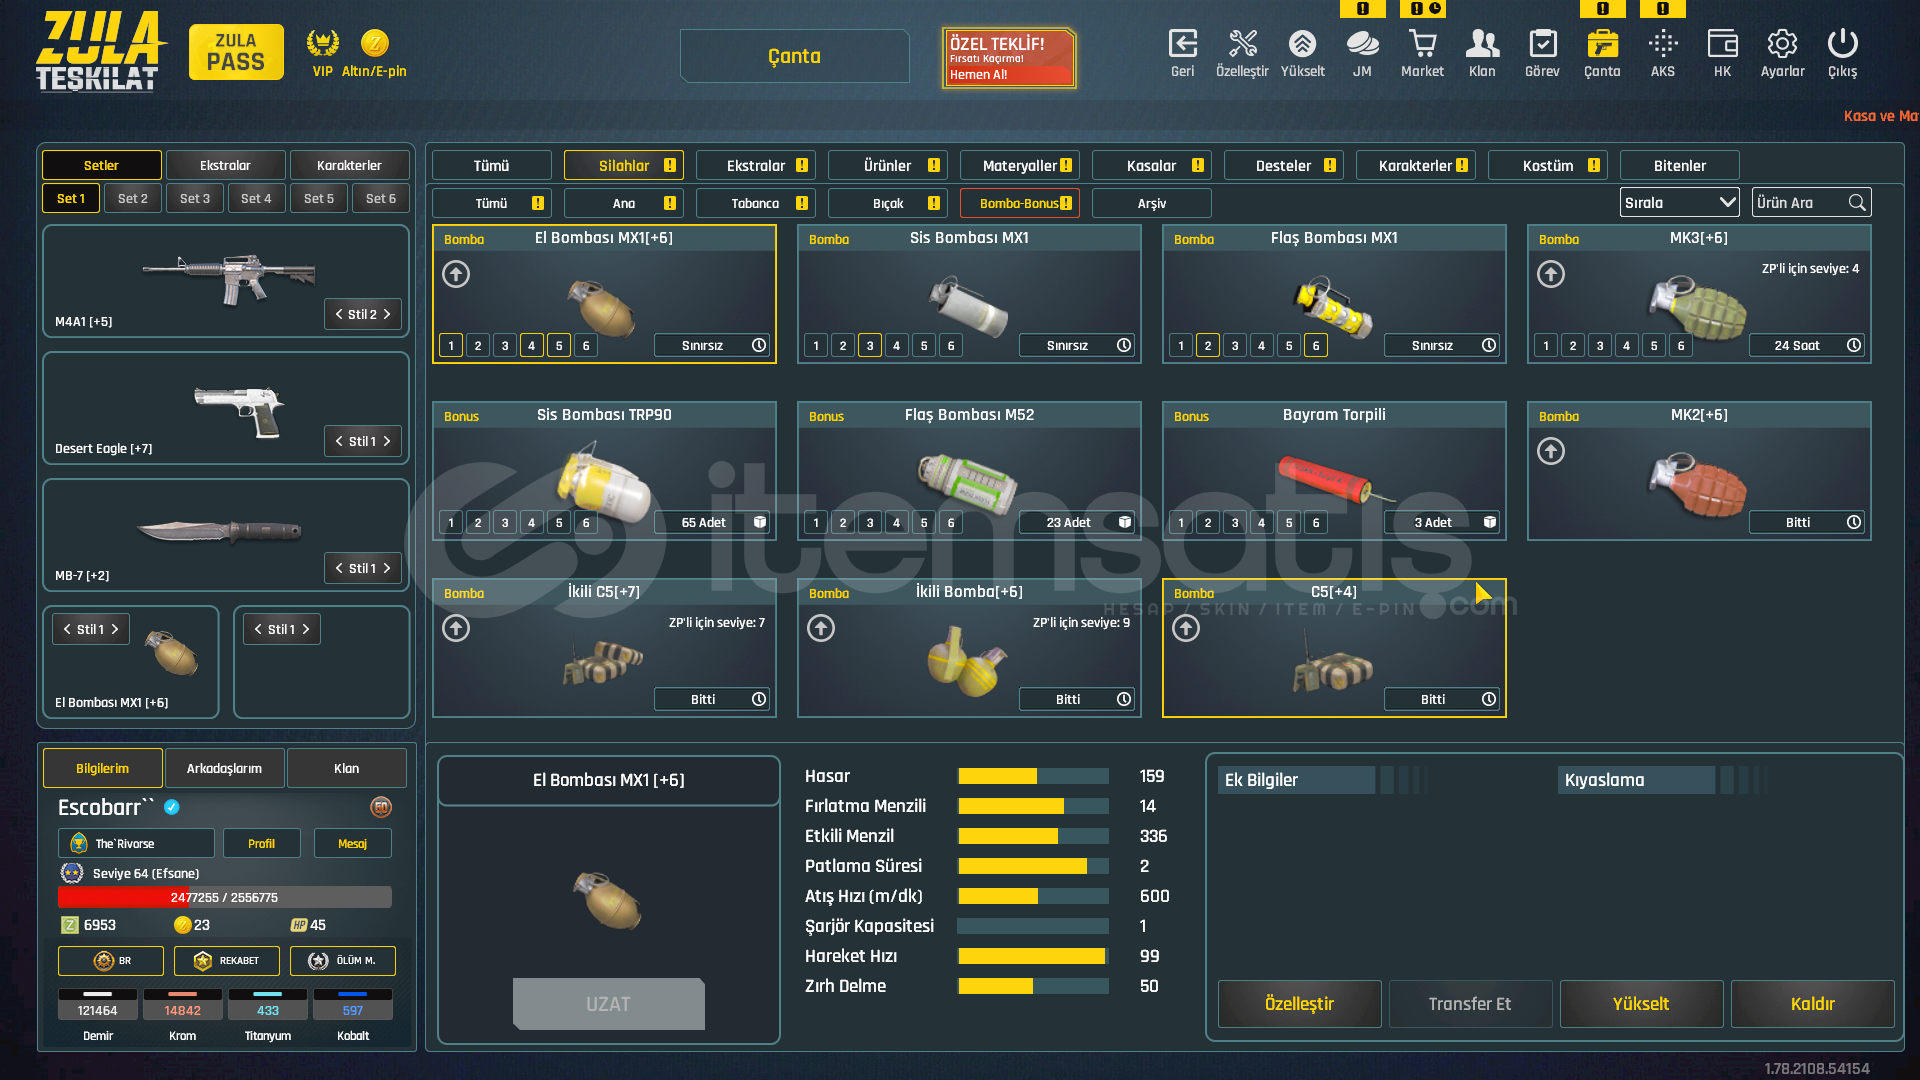Click the ÖZEL TEKLİF Hemen Al banner
Screen dimensions: 1920x1080
tap(1009, 58)
